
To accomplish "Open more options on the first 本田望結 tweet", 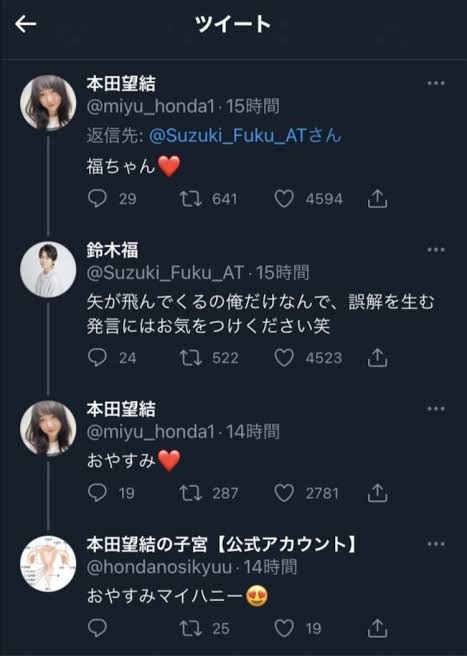I will [436, 83].
